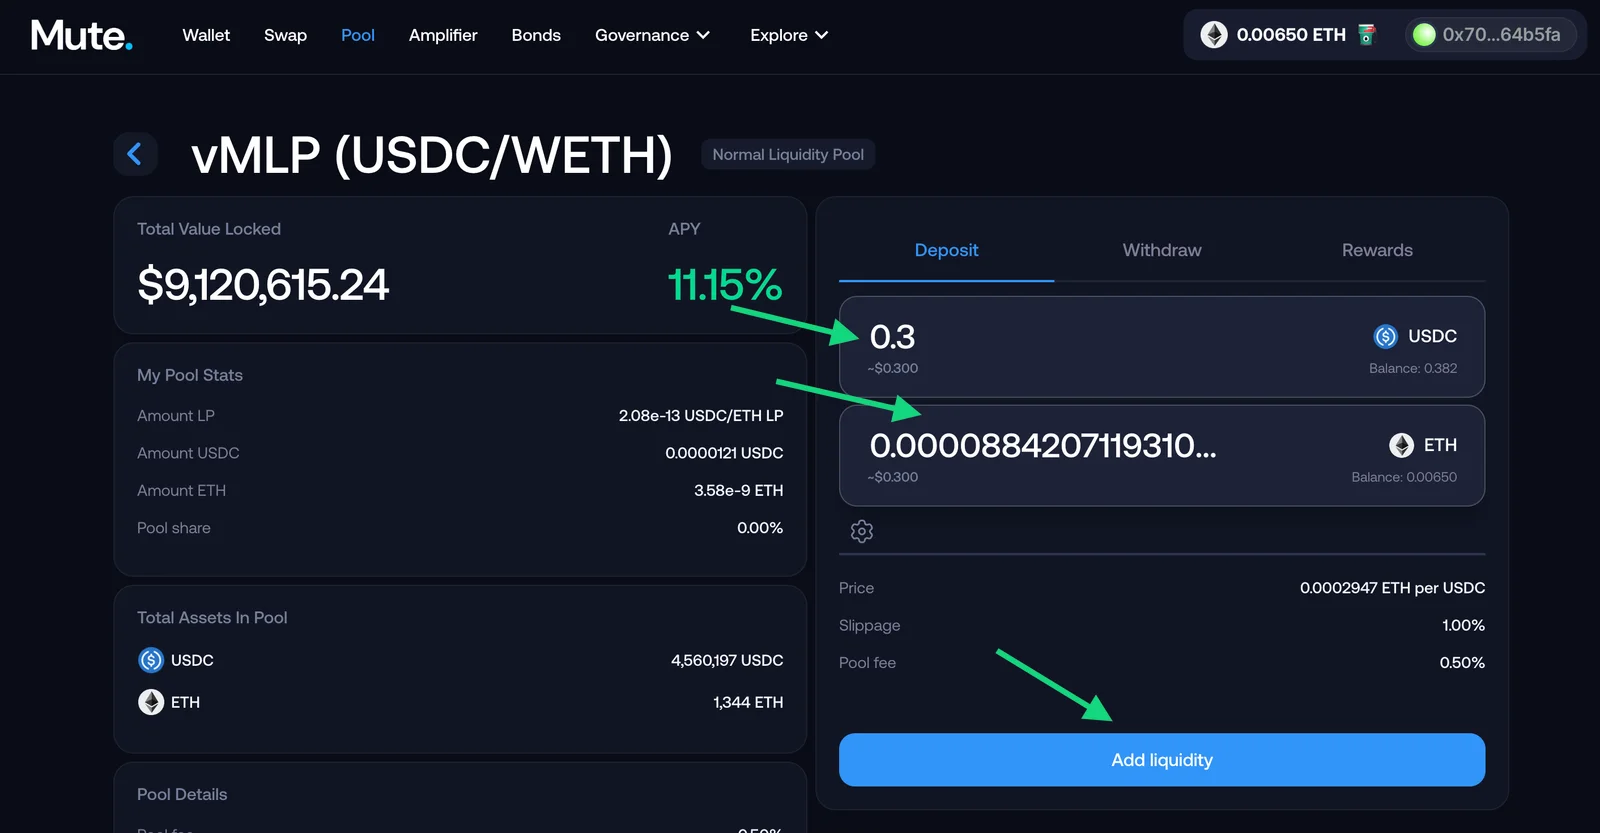The height and width of the screenshot is (833, 1600).
Task: Click the ETH token icon in deposit field
Action: point(1401,445)
